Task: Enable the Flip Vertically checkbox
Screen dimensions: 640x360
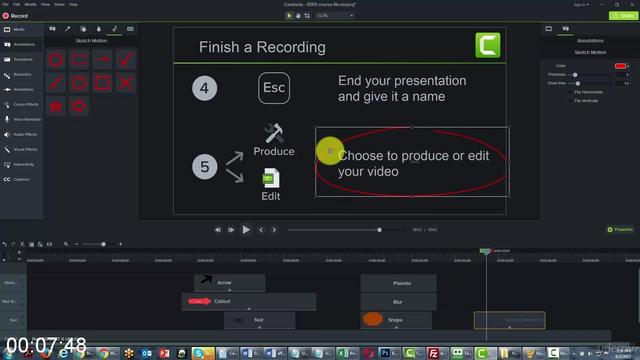Action: pos(571,101)
